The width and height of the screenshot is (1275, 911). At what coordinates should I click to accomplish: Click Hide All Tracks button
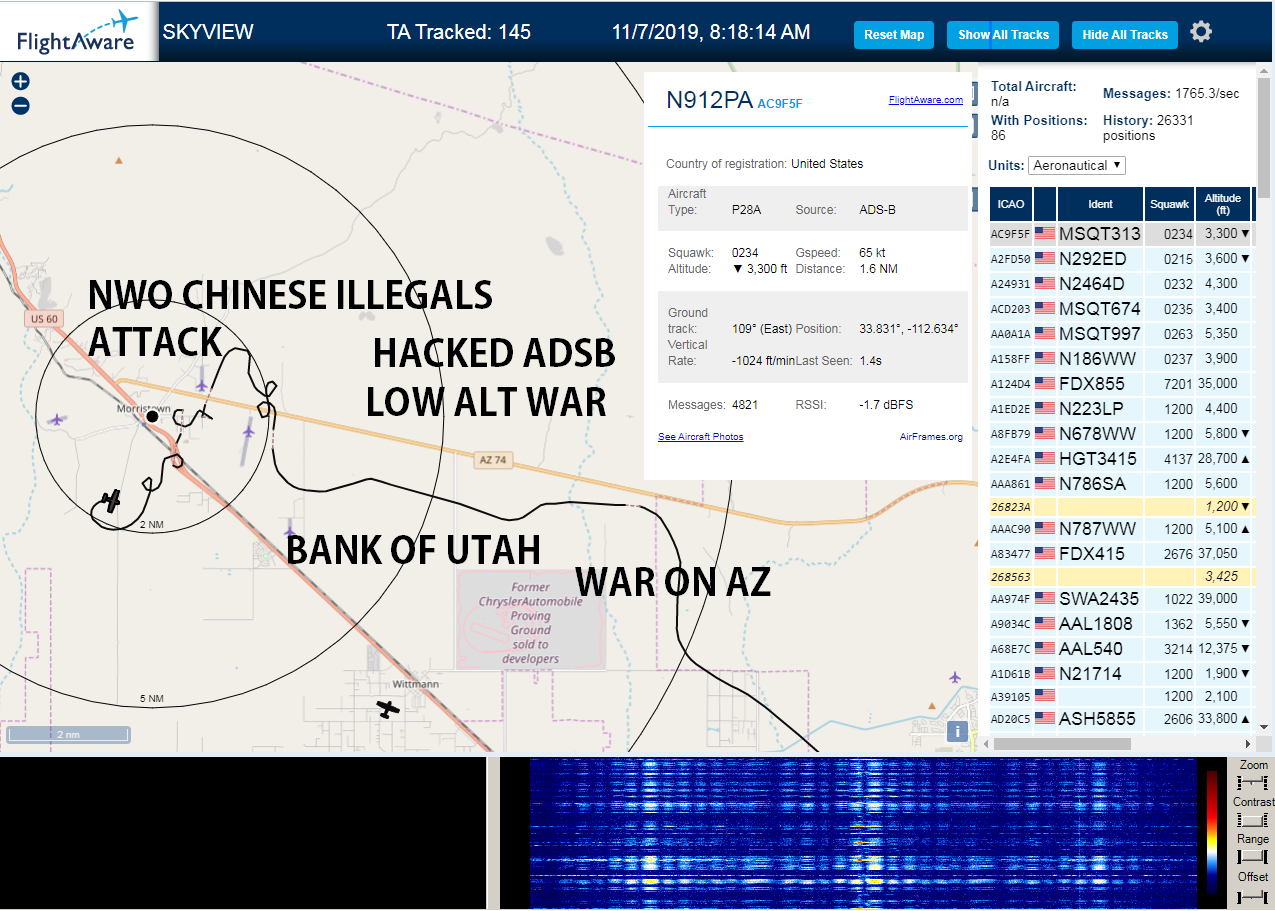(1125, 35)
